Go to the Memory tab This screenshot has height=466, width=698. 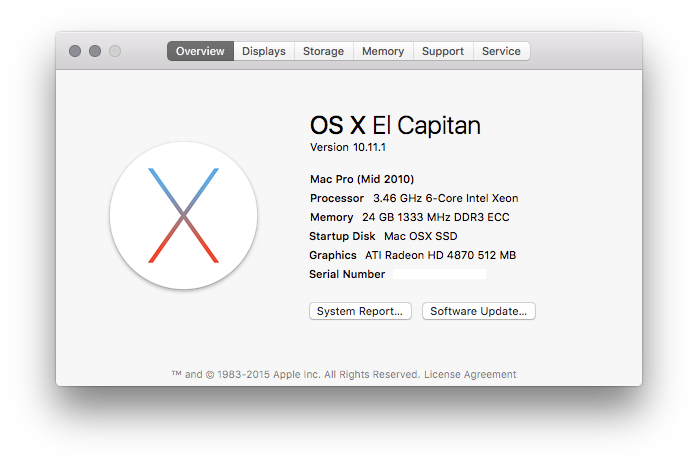pyautogui.click(x=383, y=51)
